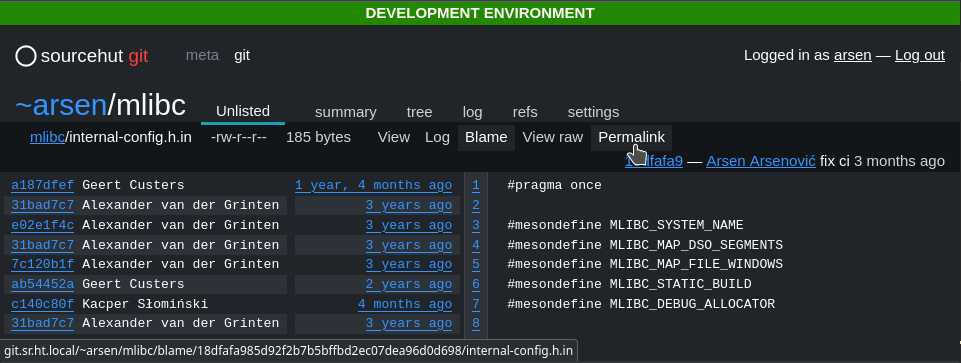The image size is (961, 363).
Task: Switch to the tree tab
Action: tap(419, 112)
